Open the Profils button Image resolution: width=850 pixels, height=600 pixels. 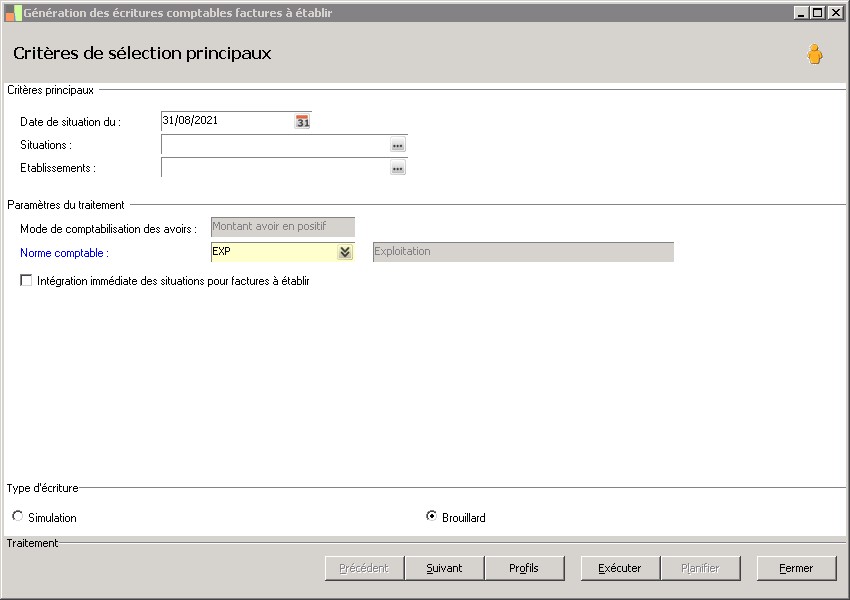pyautogui.click(x=523, y=568)
